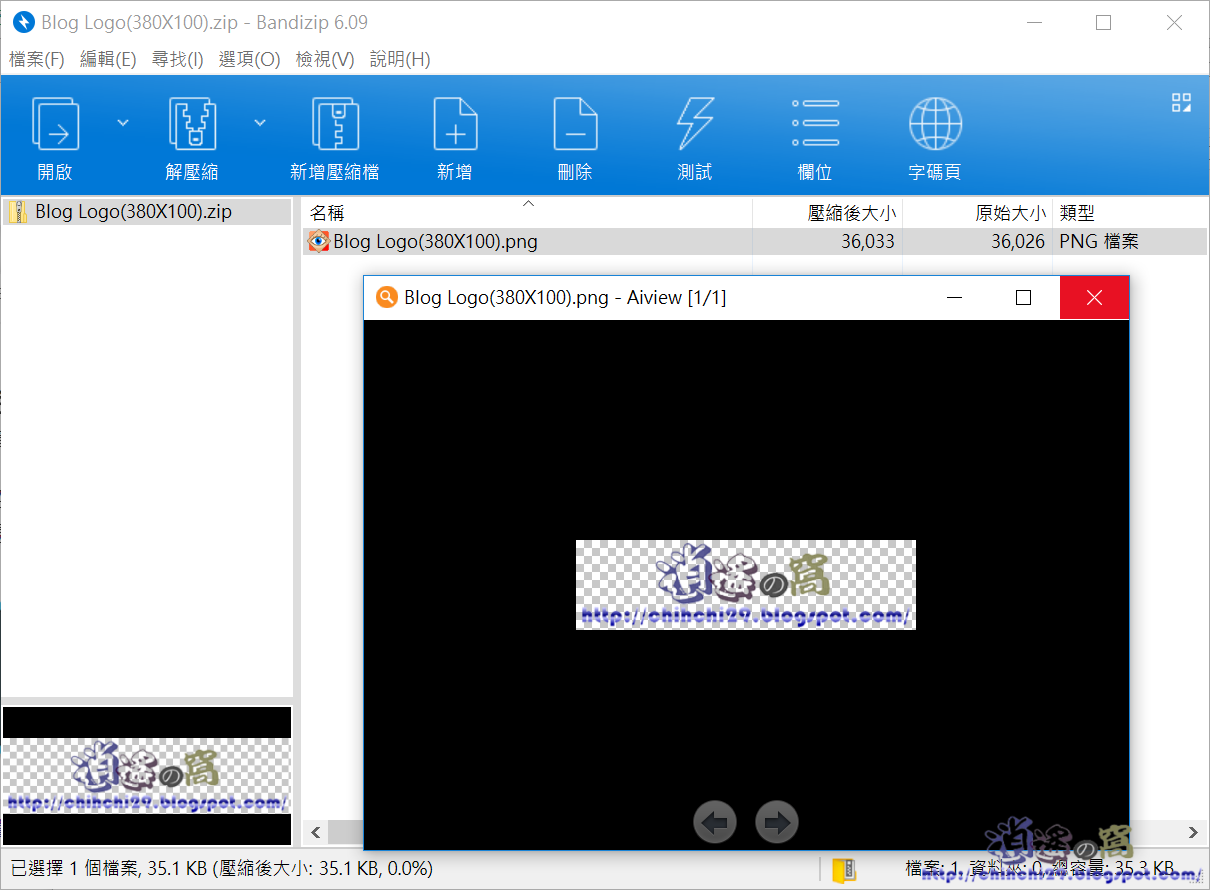Click the Test (測試) lightning icon
This screenshot has width=1210, height=890.
(695, 125)
